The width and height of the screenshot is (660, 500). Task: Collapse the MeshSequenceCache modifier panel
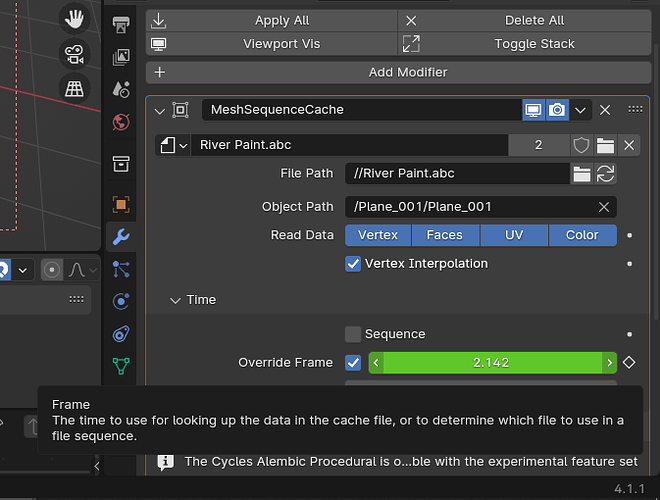pos(160,111)
